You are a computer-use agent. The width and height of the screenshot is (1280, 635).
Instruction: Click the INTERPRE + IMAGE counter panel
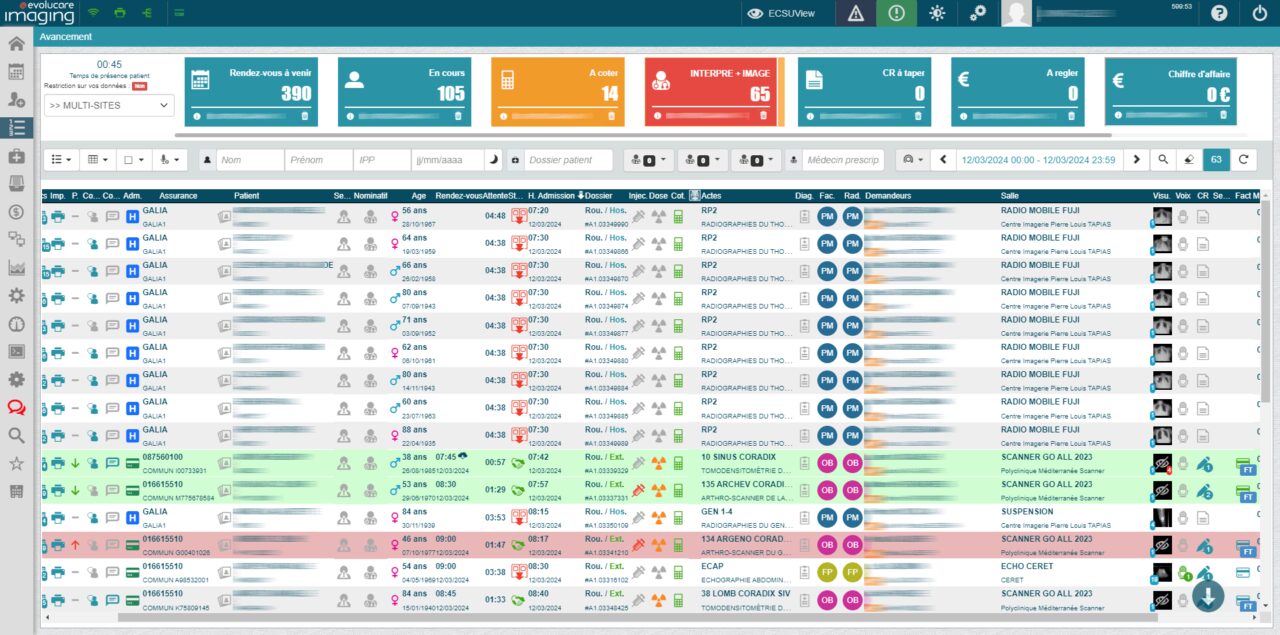(712, 90)
